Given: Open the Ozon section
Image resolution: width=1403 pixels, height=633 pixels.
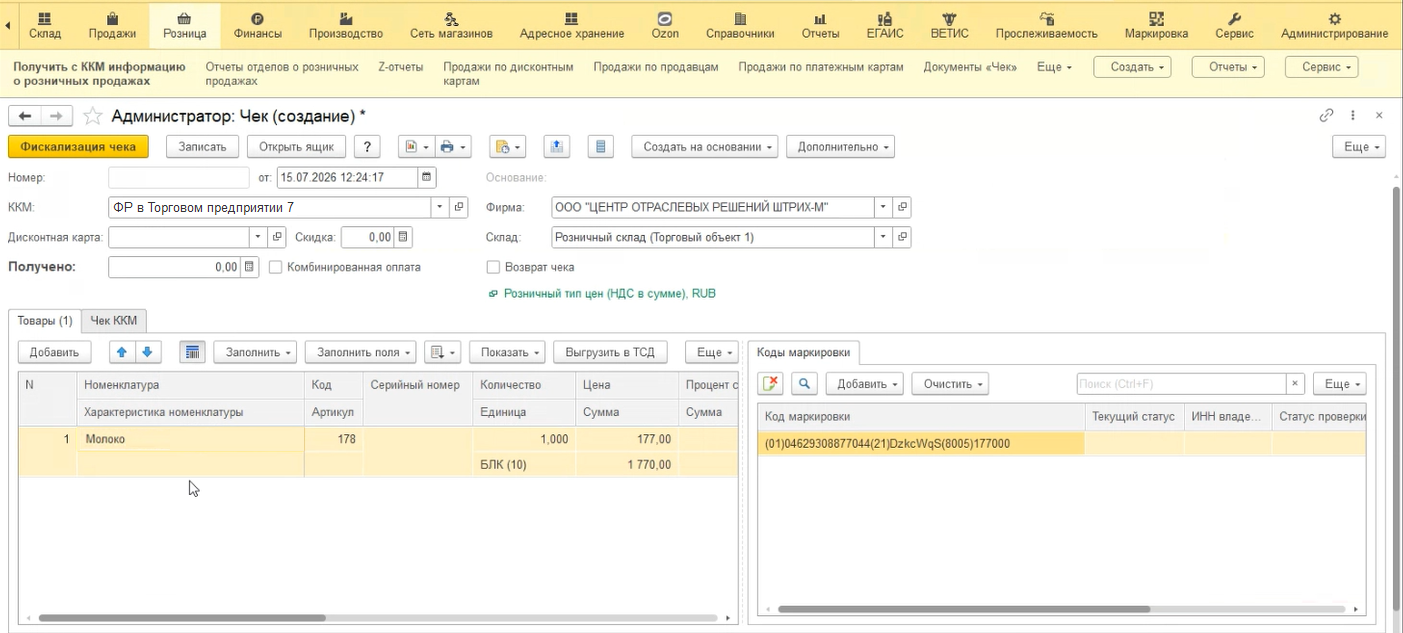Looking at the screenshot, I should click(x=665, y=26).
